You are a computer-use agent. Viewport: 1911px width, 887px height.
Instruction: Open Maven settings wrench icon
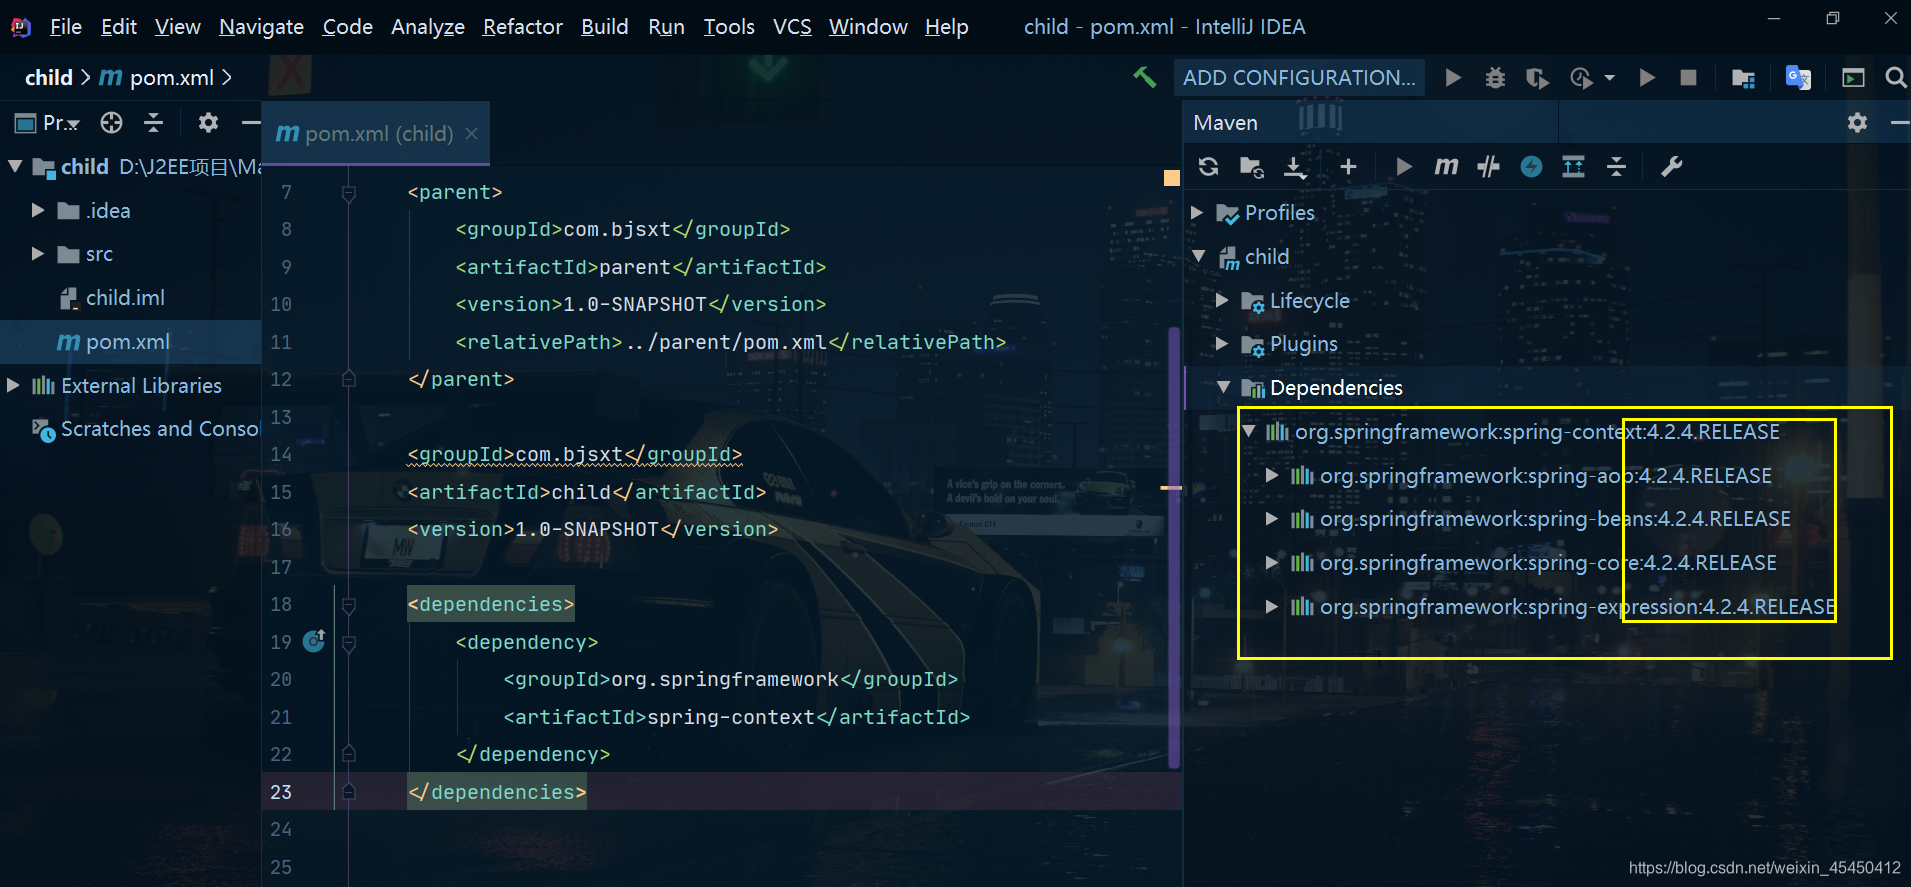click(1671, 167)
